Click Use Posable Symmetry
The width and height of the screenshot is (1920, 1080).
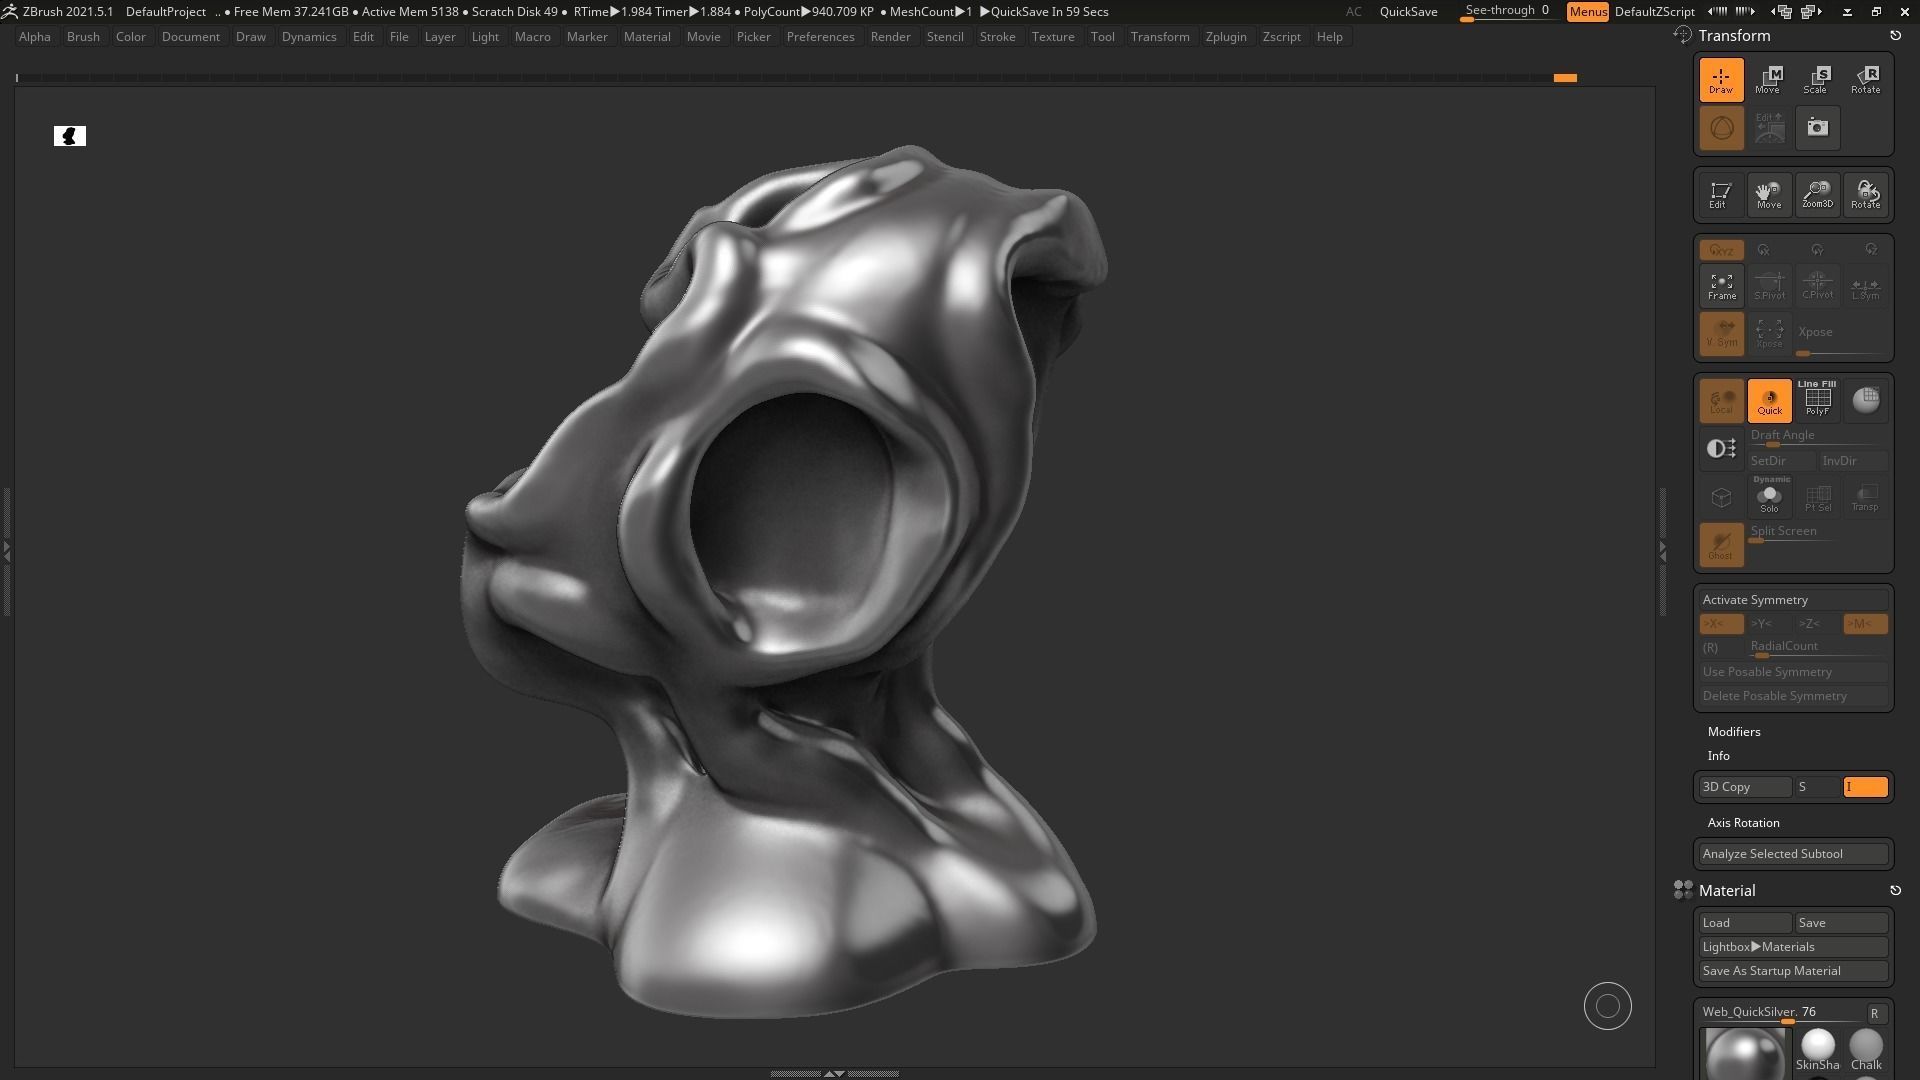click(1793, 672)
